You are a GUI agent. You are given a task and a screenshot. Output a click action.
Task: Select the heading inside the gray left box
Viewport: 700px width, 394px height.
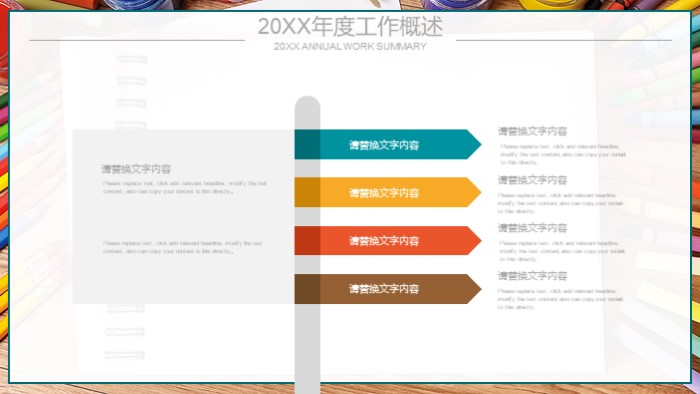tap(136, 169)
